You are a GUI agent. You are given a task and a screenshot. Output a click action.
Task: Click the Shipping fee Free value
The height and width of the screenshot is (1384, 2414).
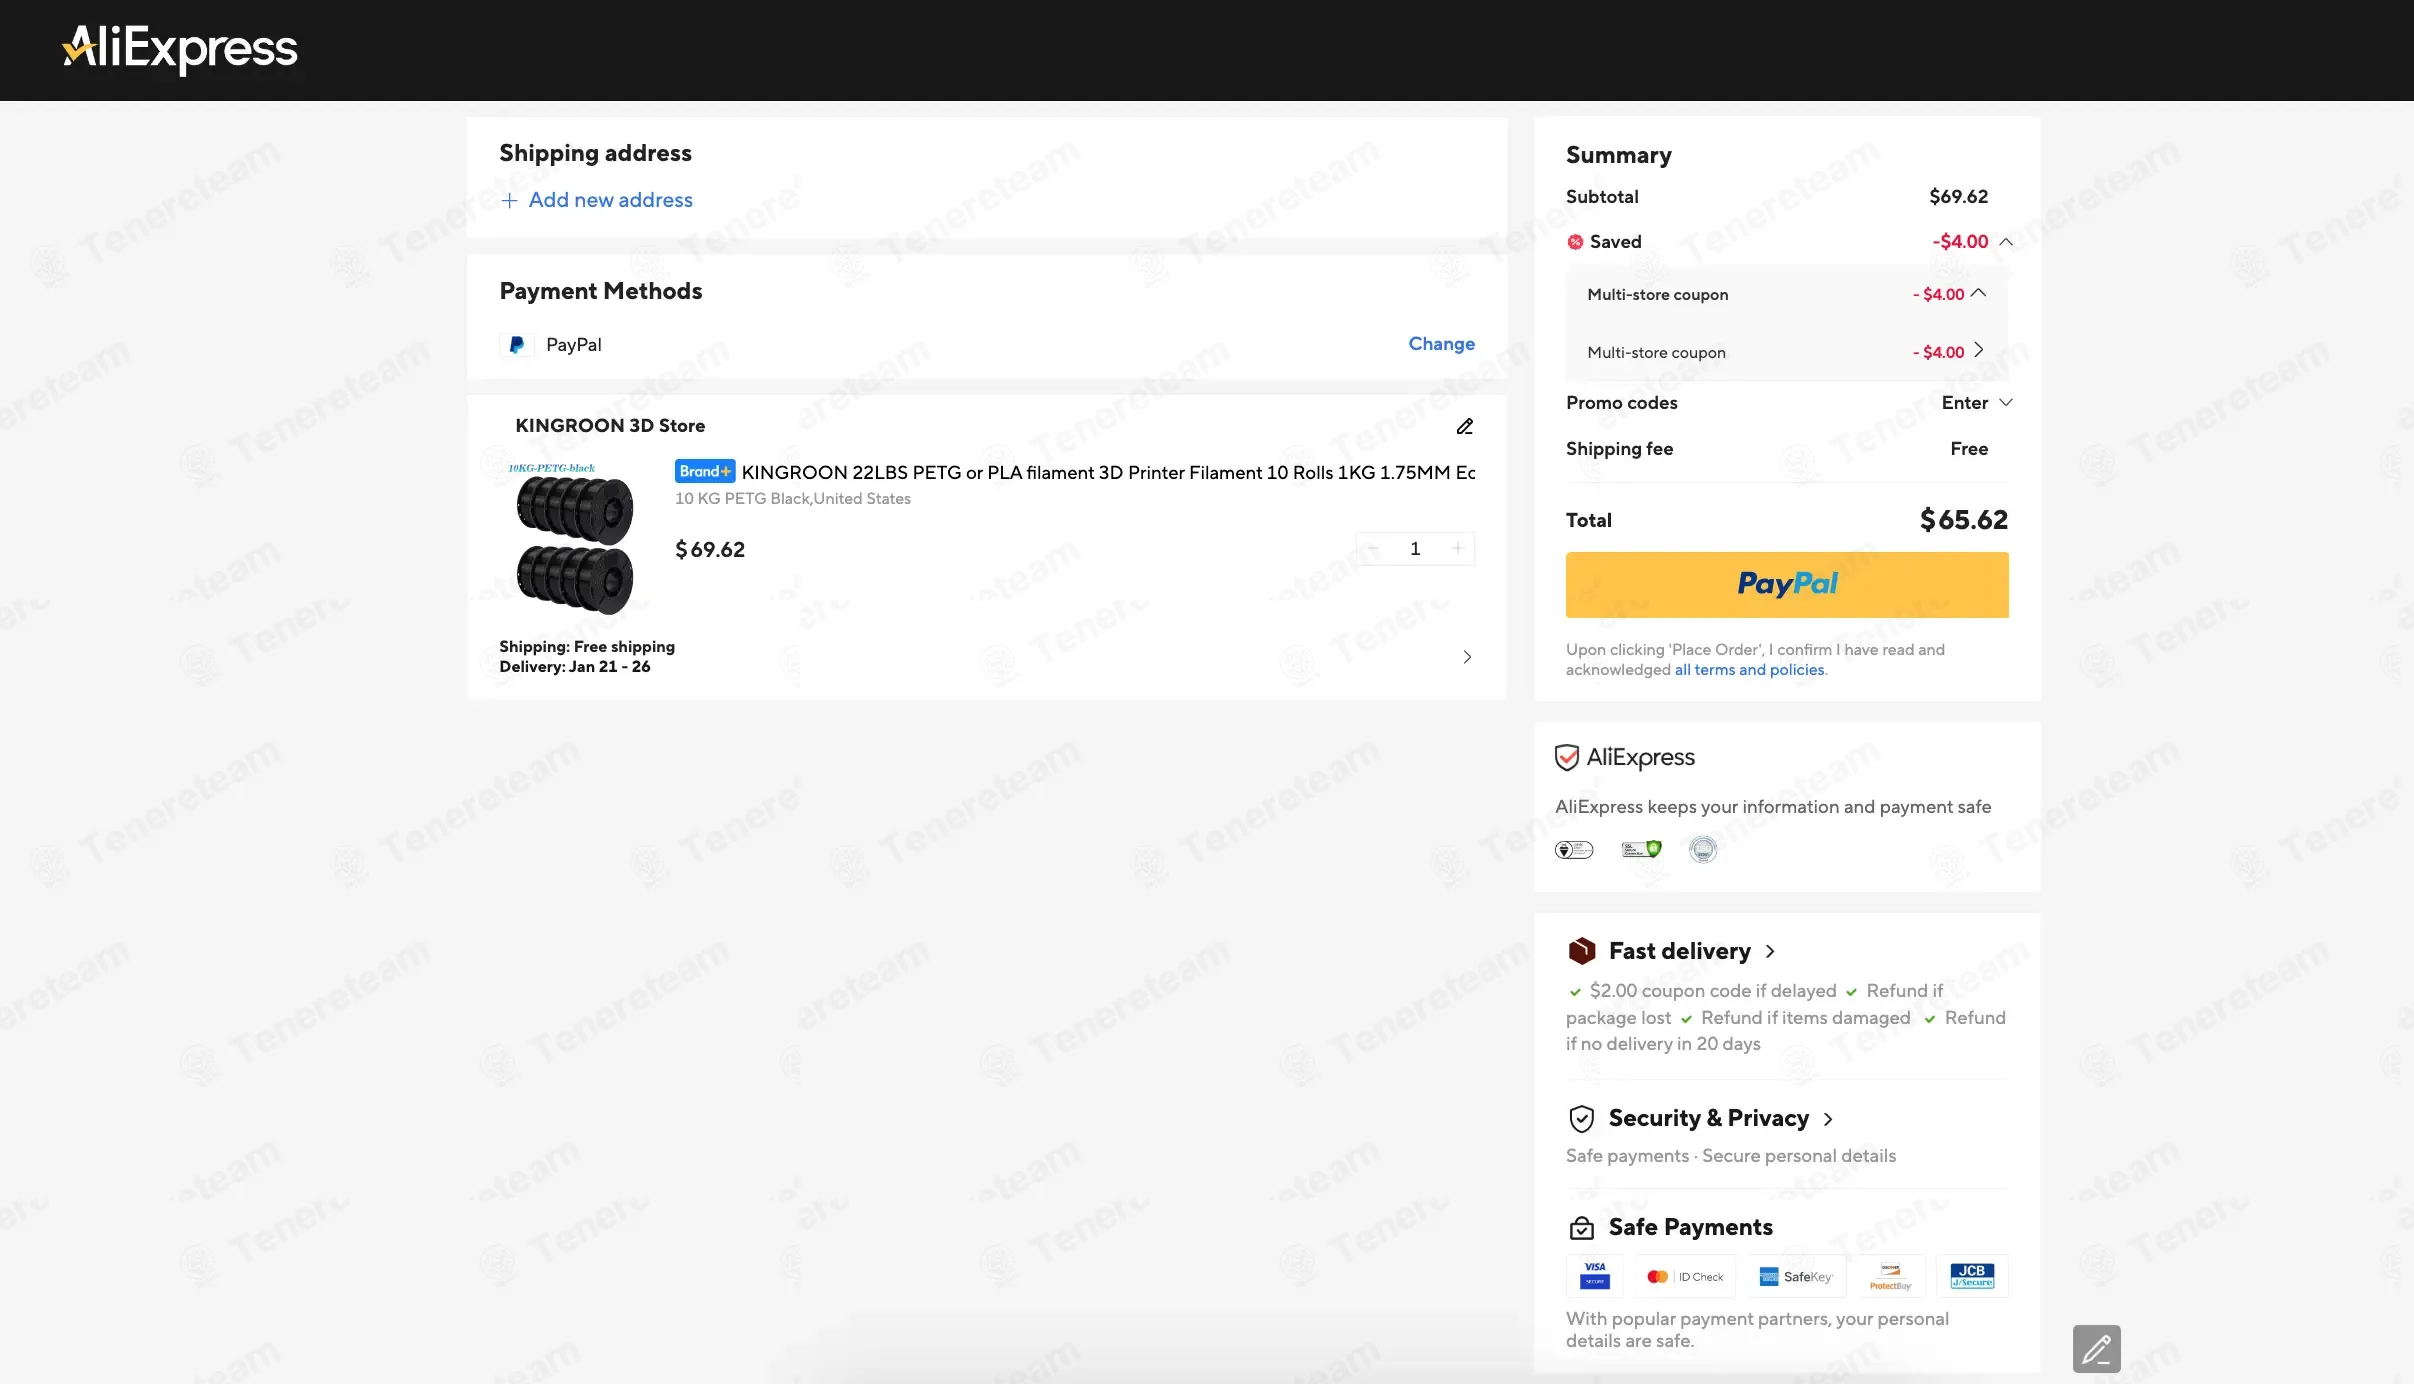[x=1969, y=449]
